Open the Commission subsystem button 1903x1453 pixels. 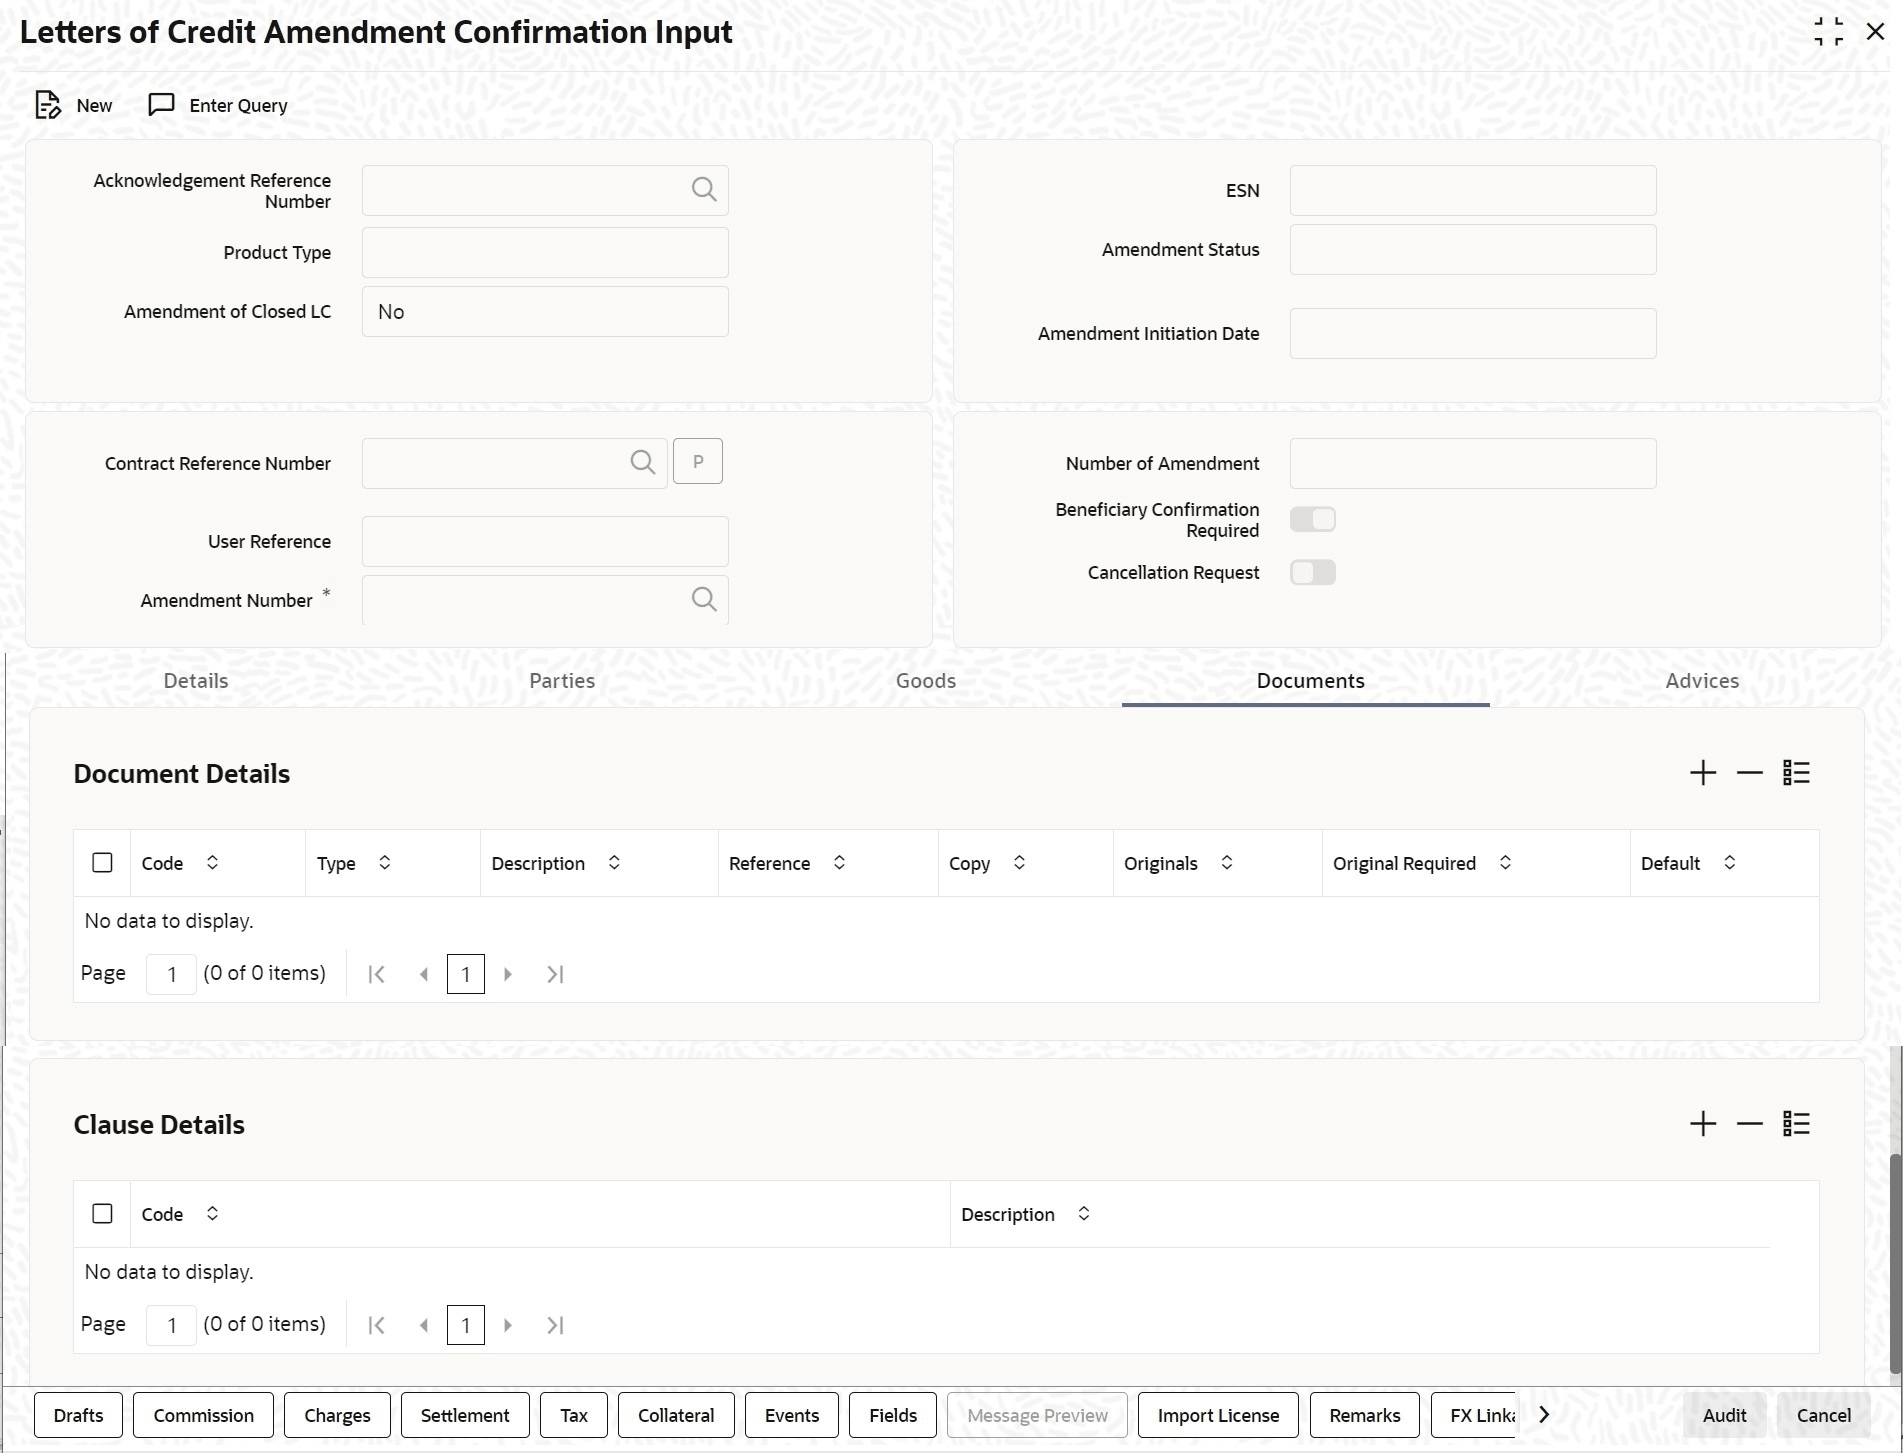(x=204, y=1415)
